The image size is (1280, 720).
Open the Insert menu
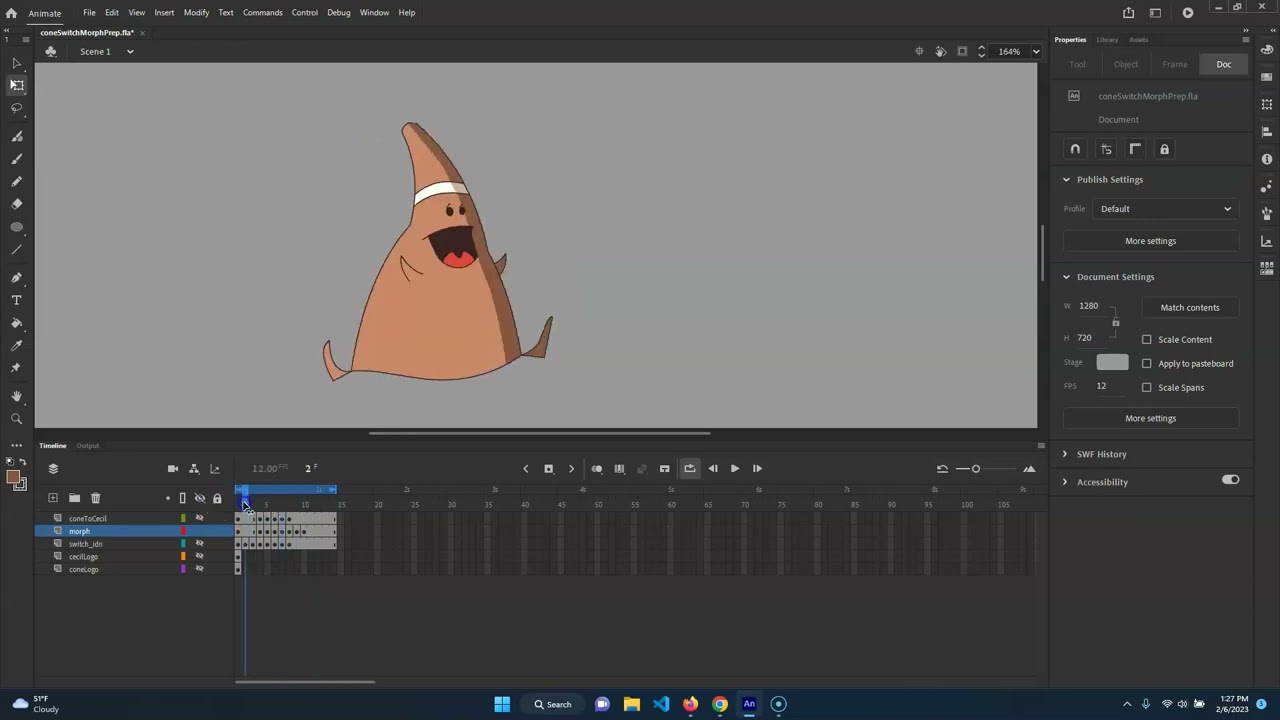click(164, 12)
